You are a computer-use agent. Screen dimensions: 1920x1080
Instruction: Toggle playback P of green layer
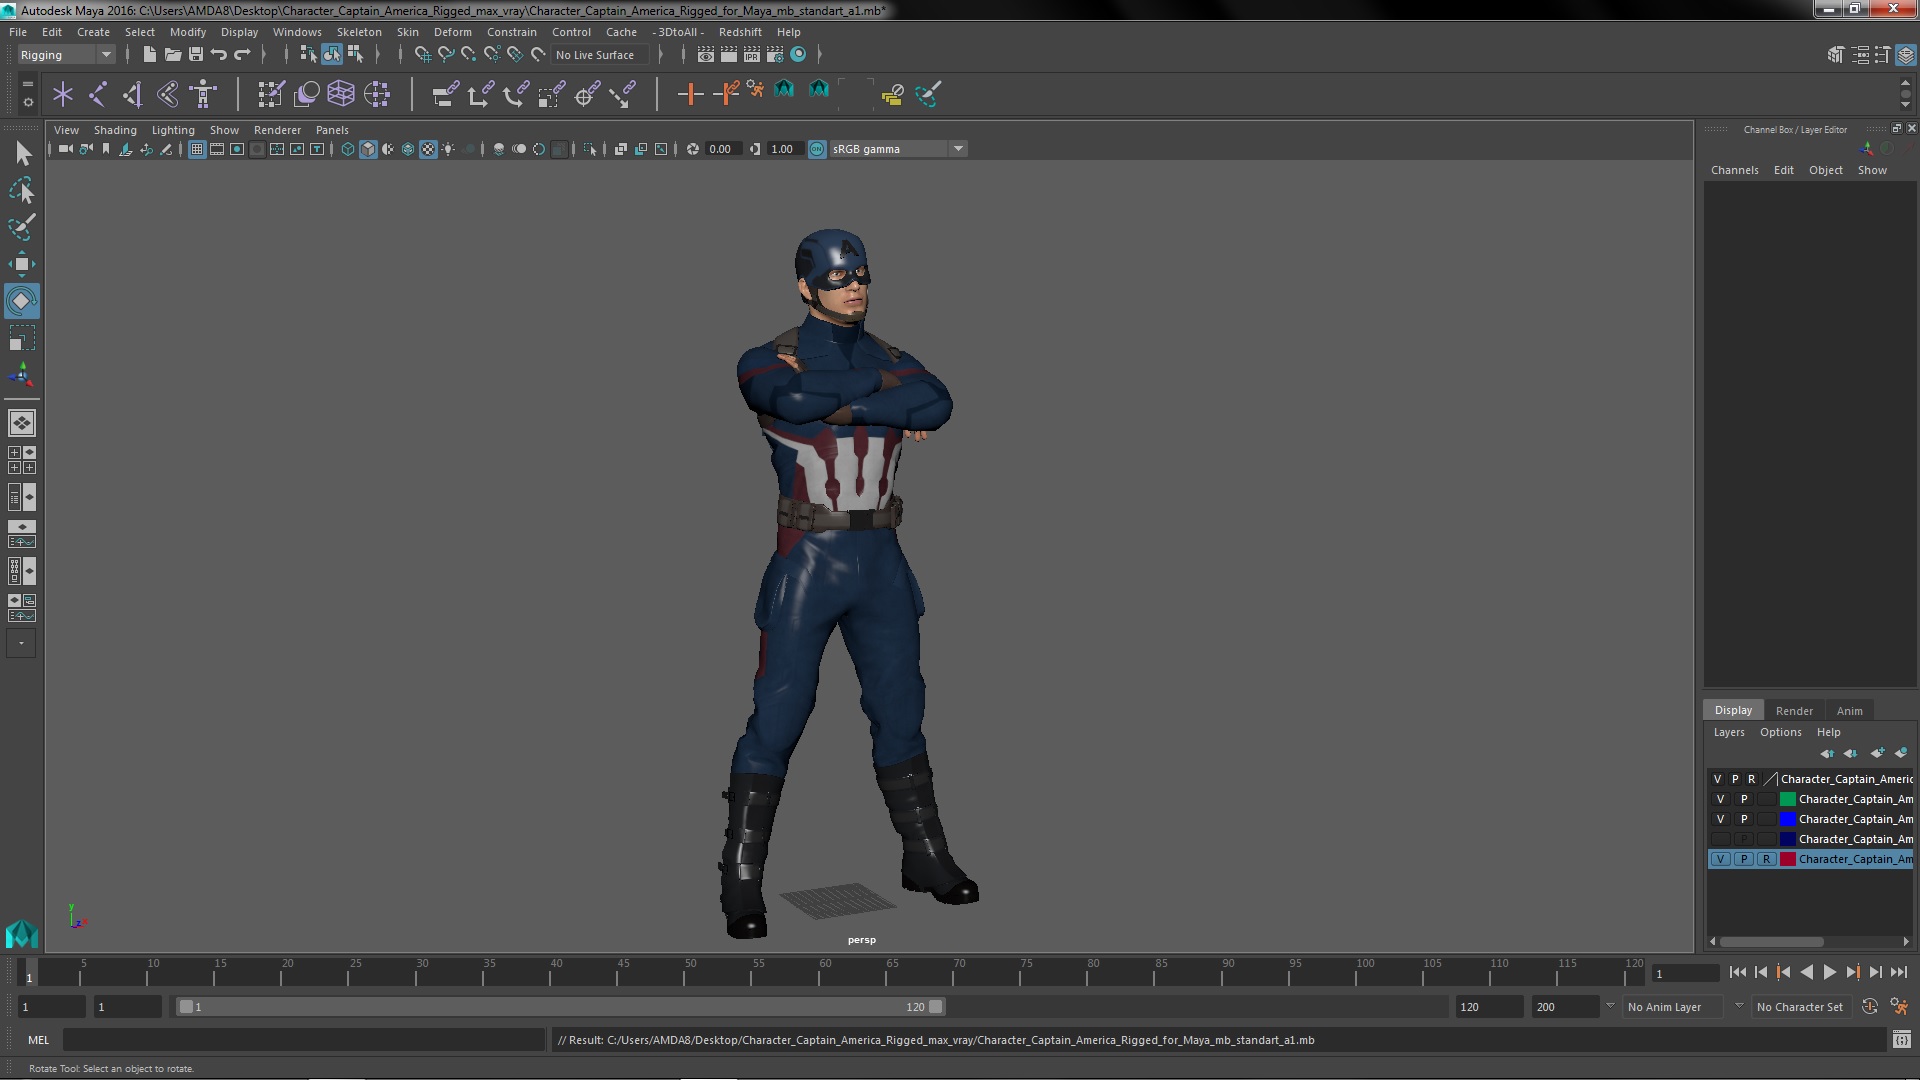[1743, 799]
